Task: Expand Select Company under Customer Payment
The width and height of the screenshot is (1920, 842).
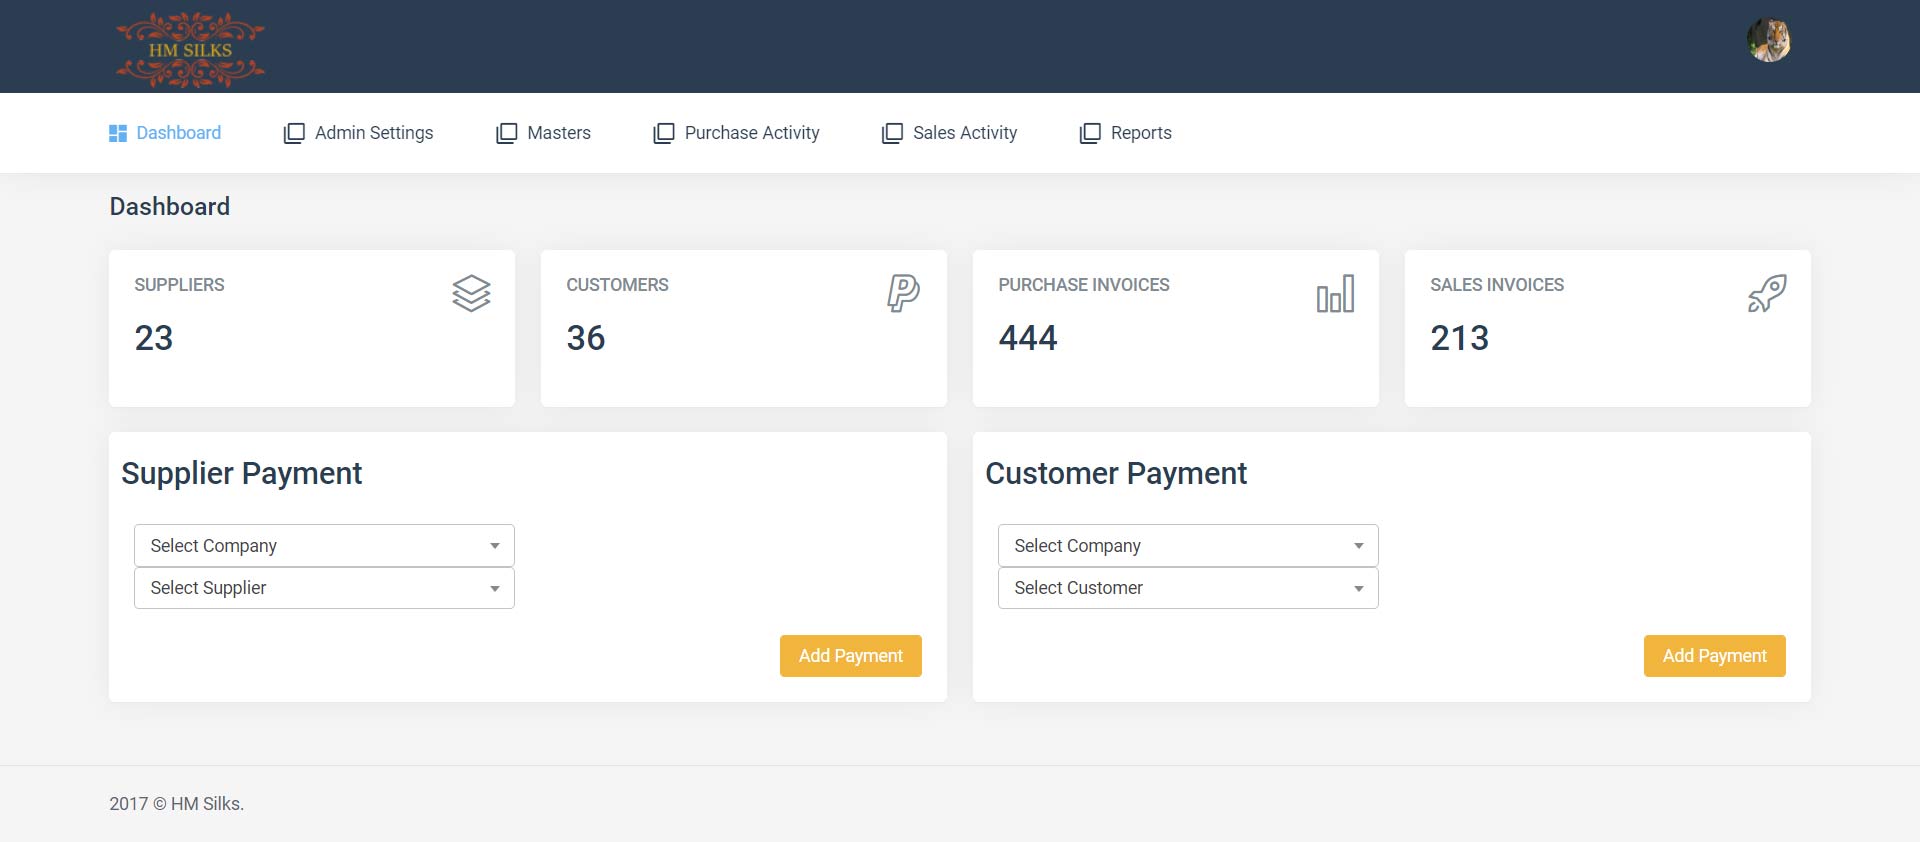Action: (1188, 546)
